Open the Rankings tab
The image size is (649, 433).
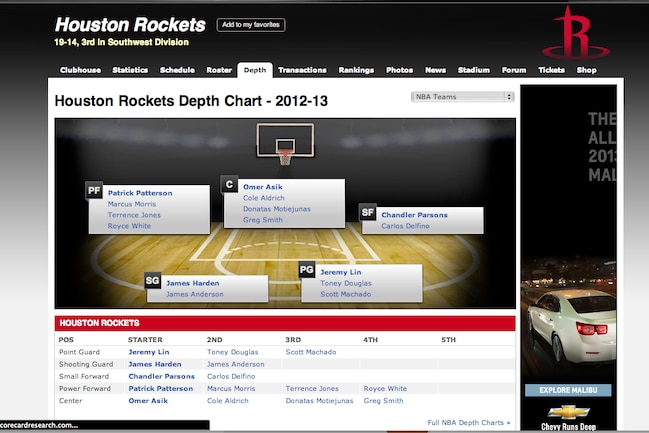point(356,70)
